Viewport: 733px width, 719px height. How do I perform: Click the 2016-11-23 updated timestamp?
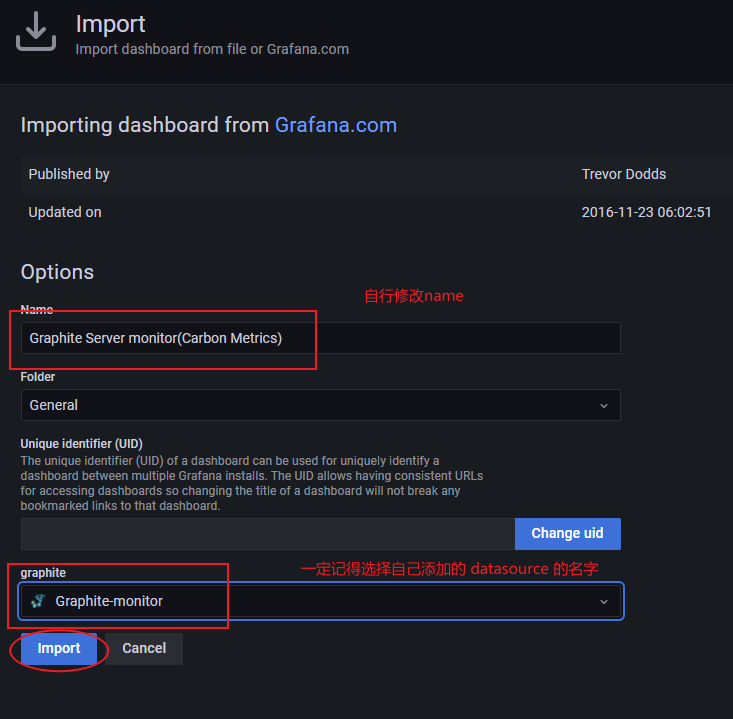point(646,212)
